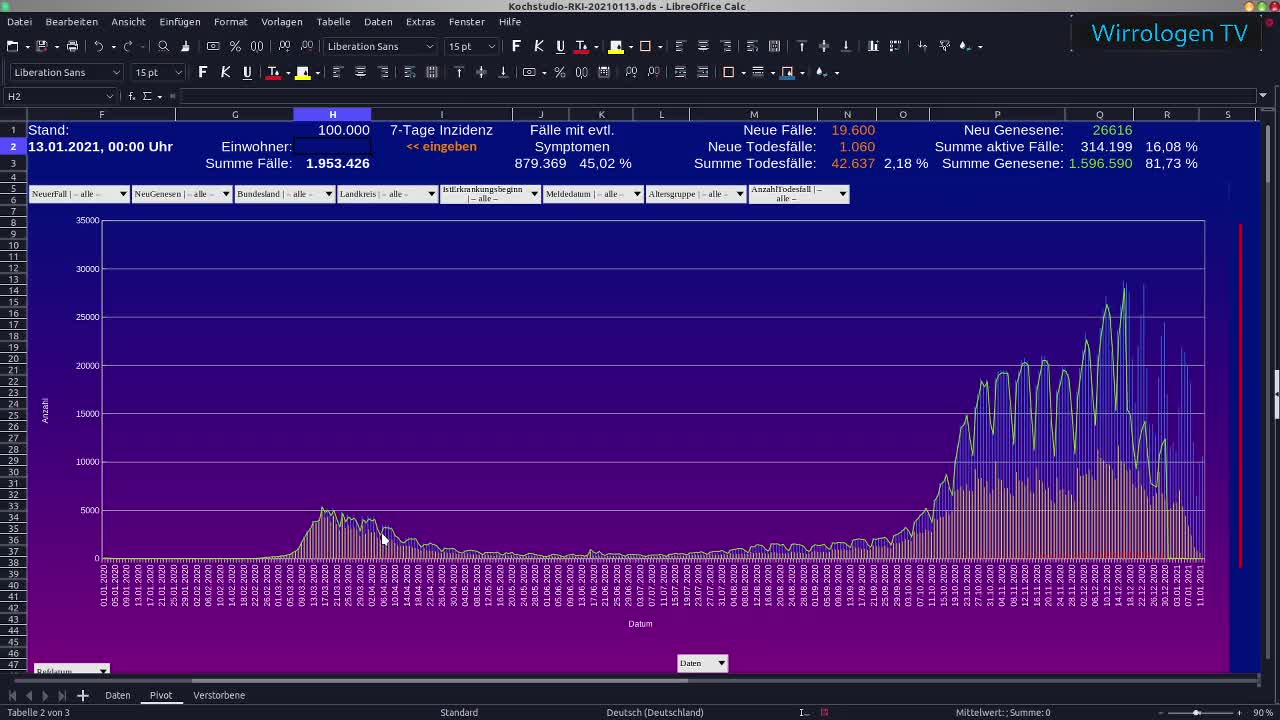
Task: Align text right via upper toolbar row
Action: [x=726, y=46]
